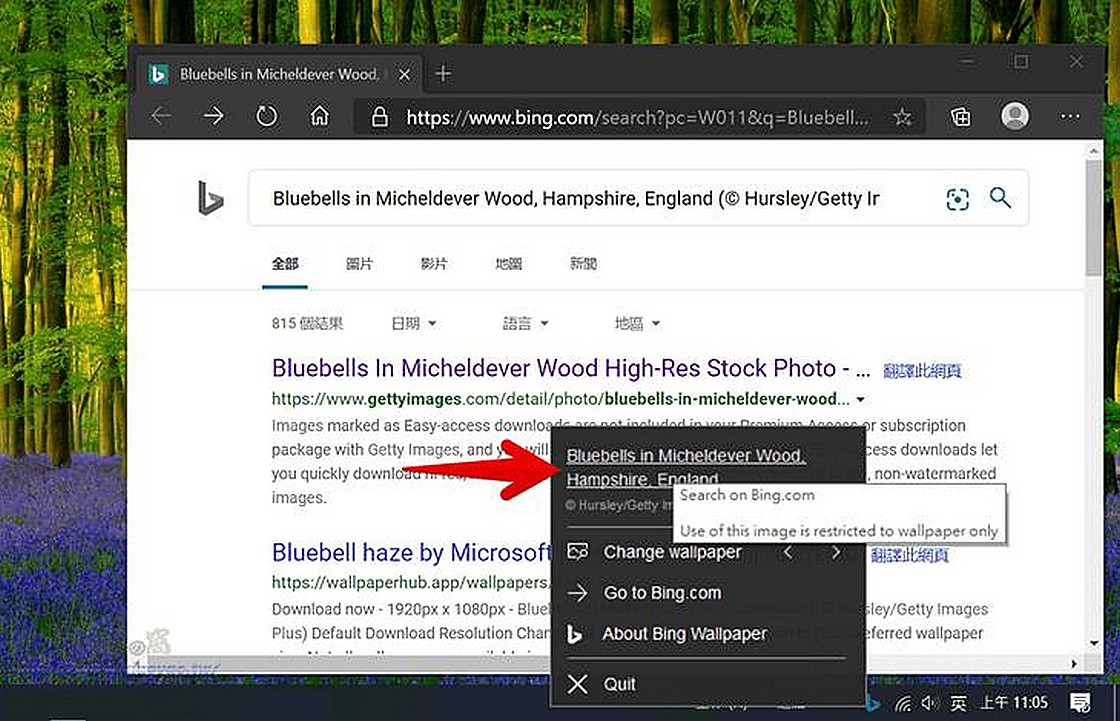Open the Collections icon in toolbar

pyautogui.click(x=961, y=116)
